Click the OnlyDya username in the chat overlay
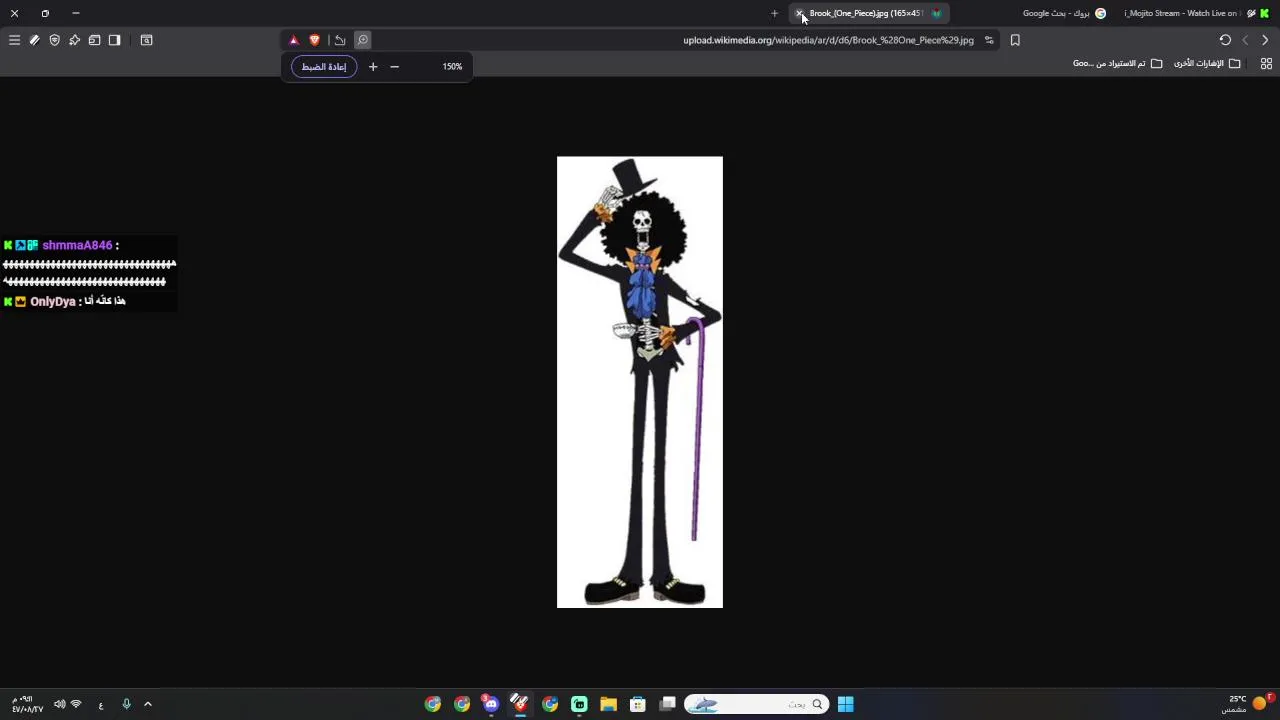Image resolution: width=1280 pixels, height=720 pixels. pyautogui.click(x=52, y=301)
